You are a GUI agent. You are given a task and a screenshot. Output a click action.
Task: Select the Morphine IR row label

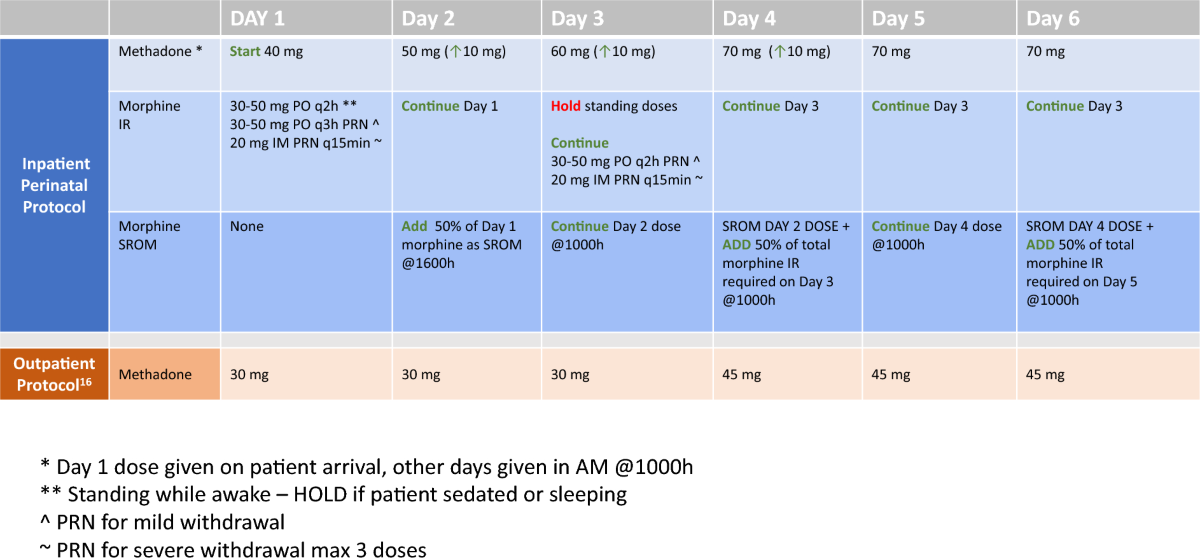click(147, 113)
